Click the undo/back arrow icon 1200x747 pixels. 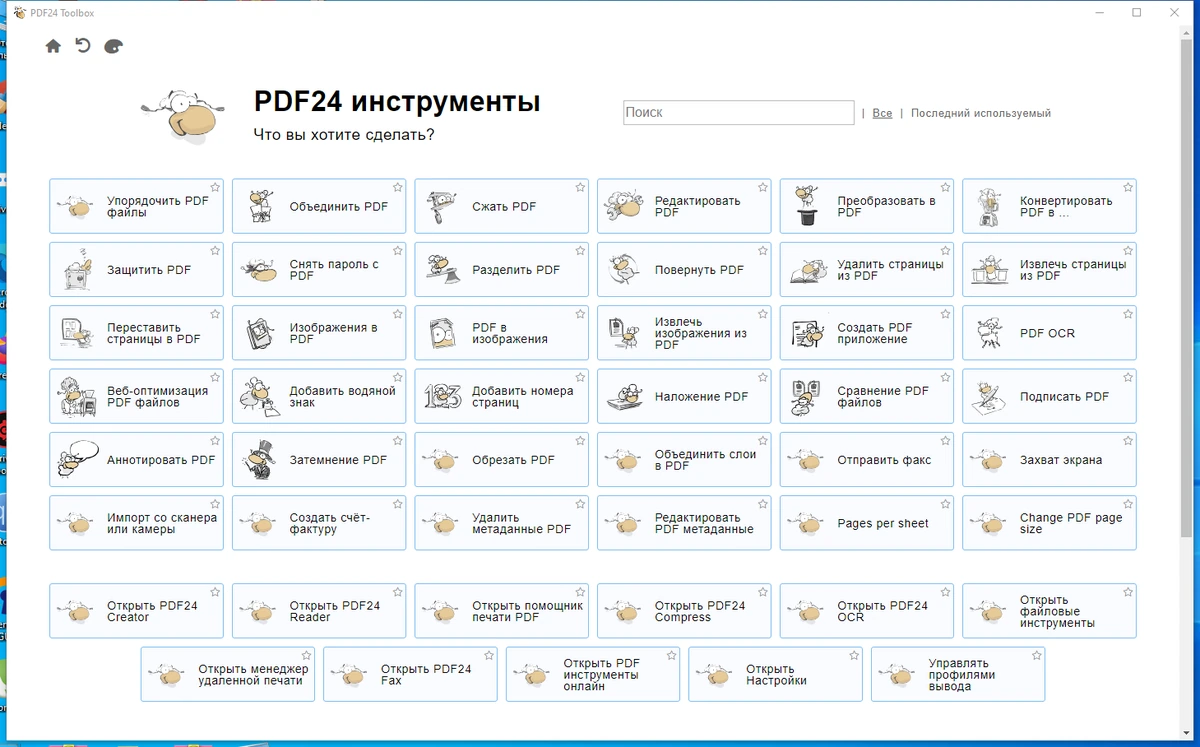pyautogui.click(x=83, y=45)
